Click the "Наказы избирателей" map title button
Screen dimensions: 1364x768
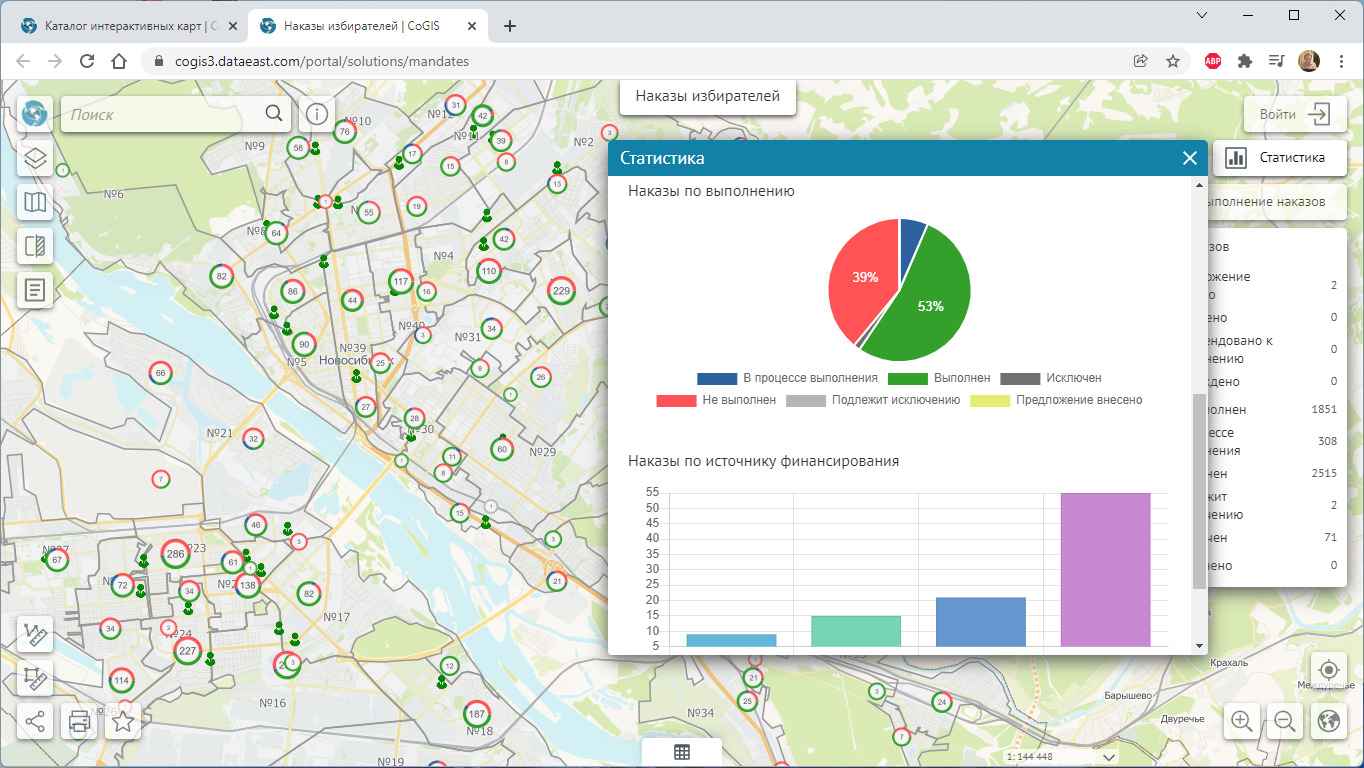point(708,97)
